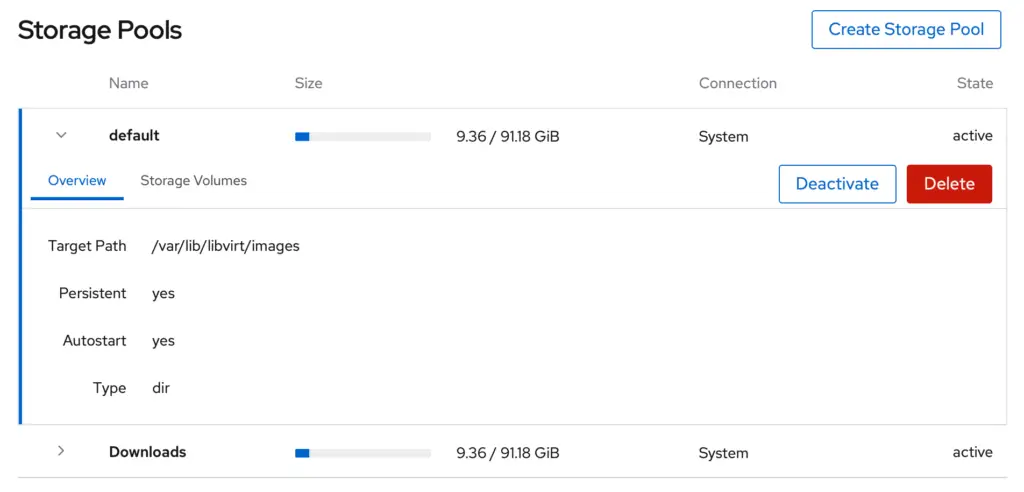Screen dimensions: 1024x492
Task: Select the Overview tab
Action: pos(77,180)
